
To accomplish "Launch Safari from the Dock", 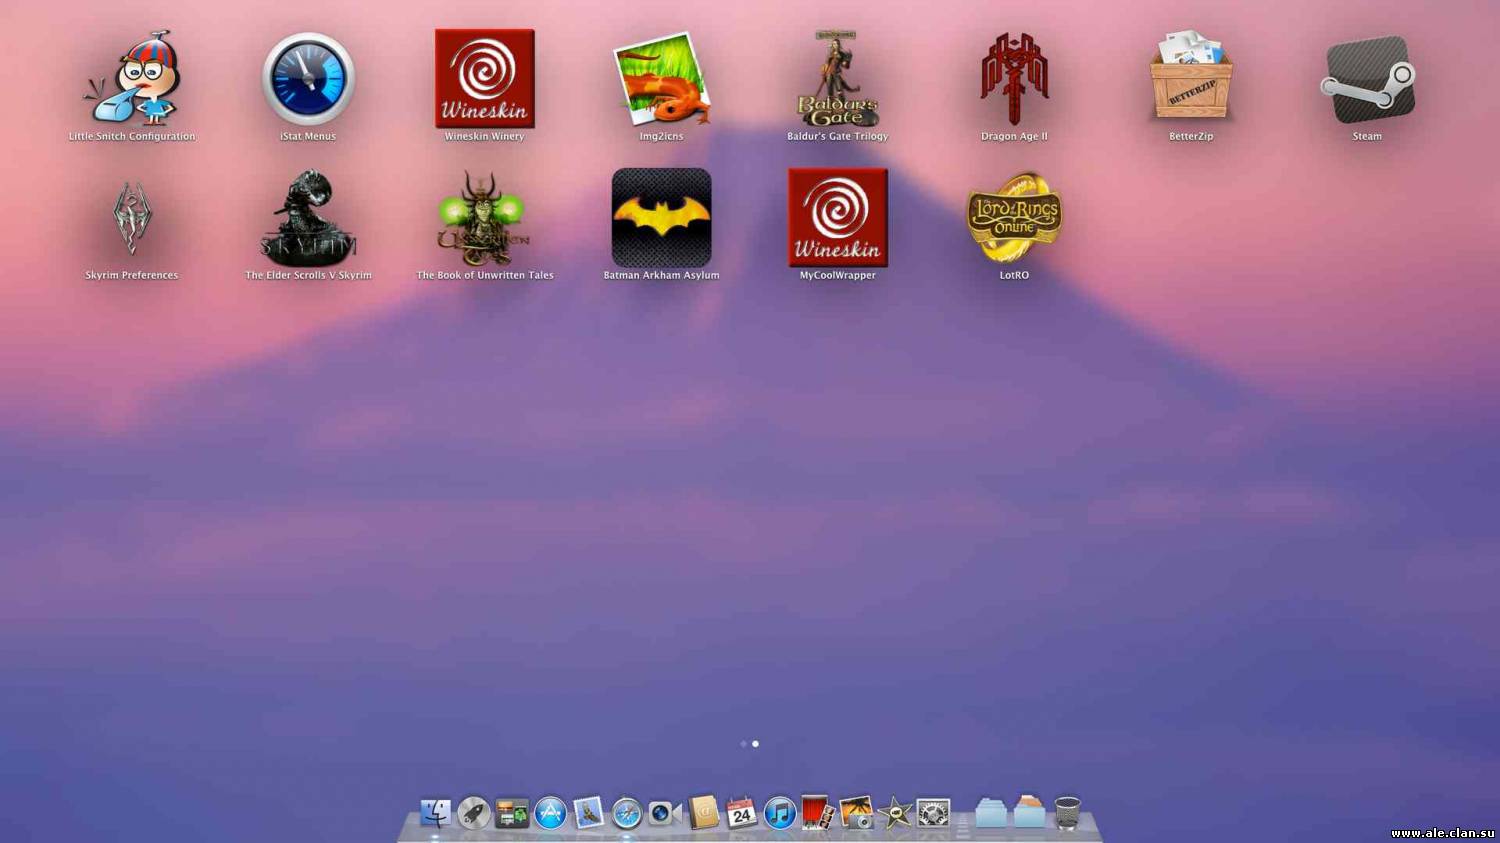I will click(626, 813).
